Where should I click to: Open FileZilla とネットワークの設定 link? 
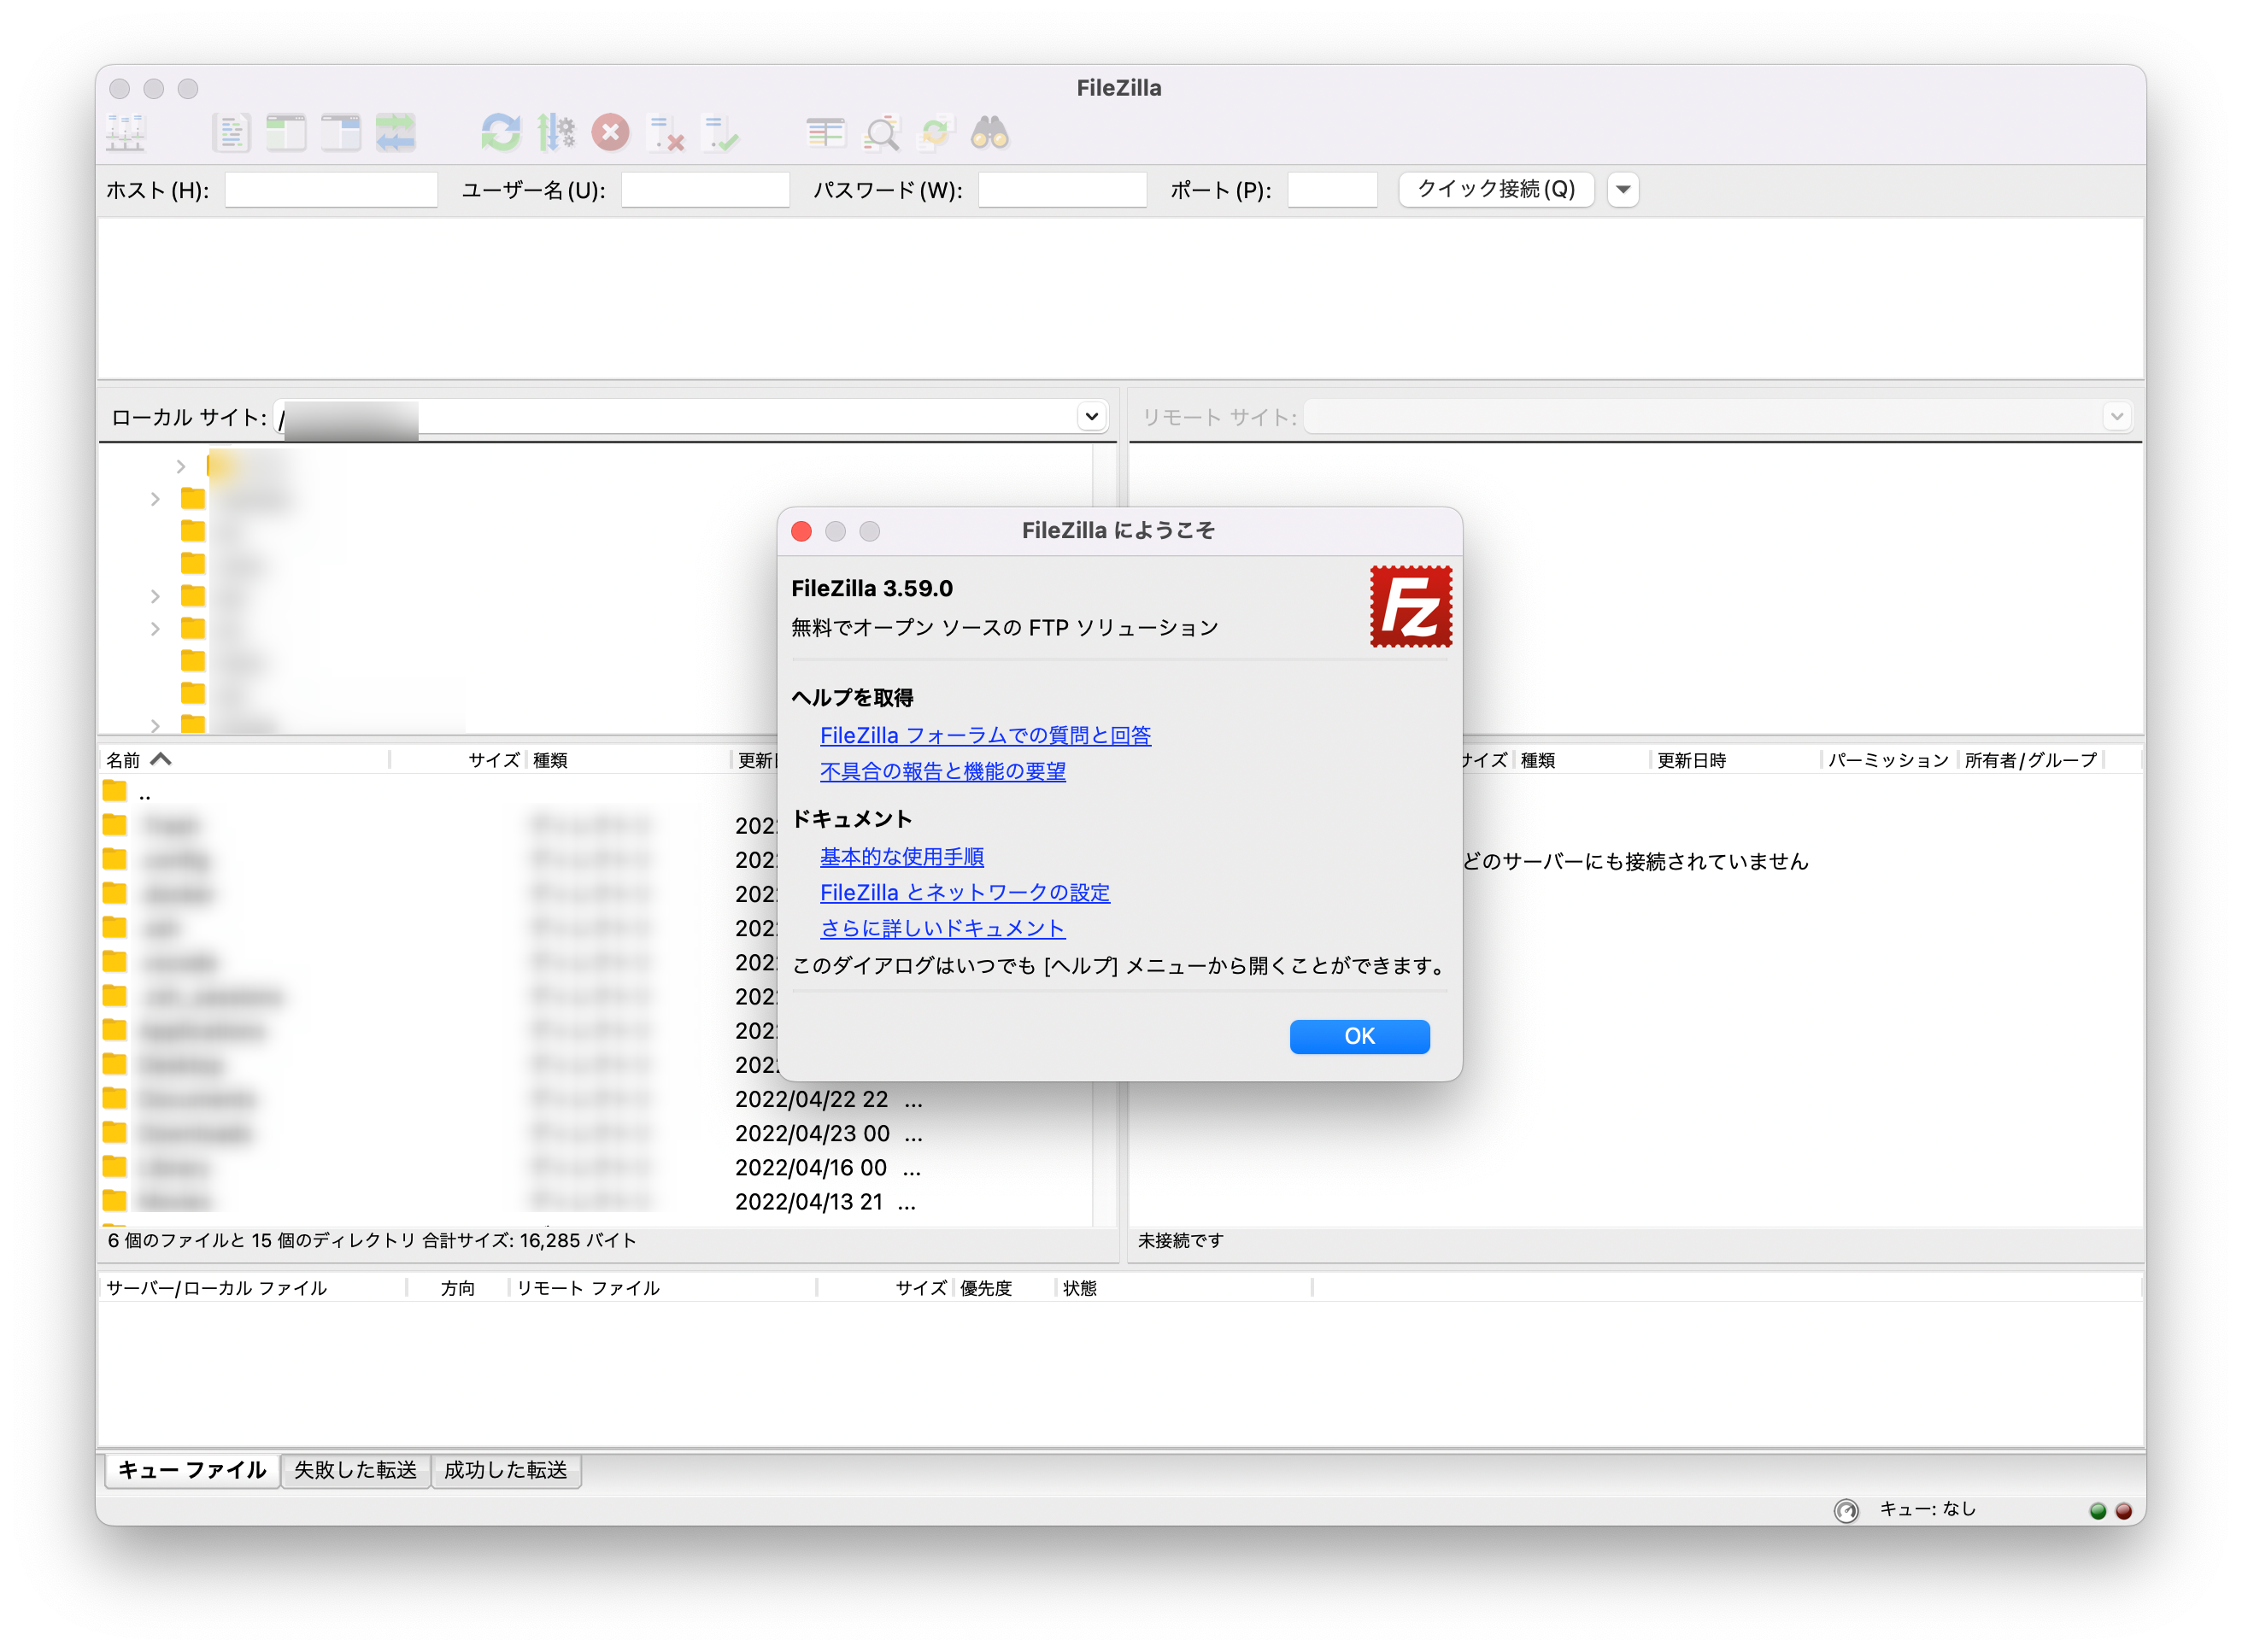point(965,892)
